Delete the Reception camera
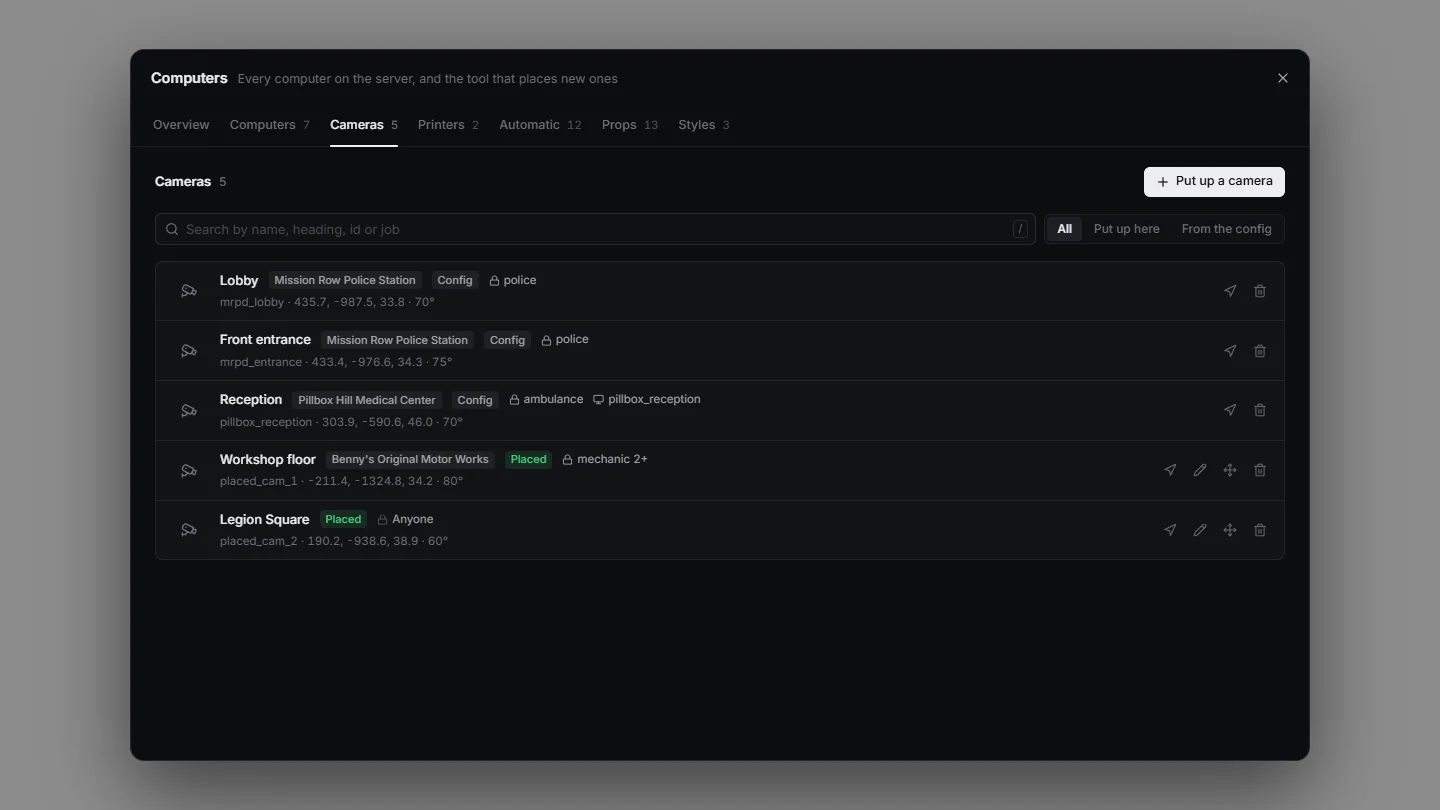Image resolution: width=1440 pixels, height=810 pixels. pyautogui.click(x=1260, y=410)
